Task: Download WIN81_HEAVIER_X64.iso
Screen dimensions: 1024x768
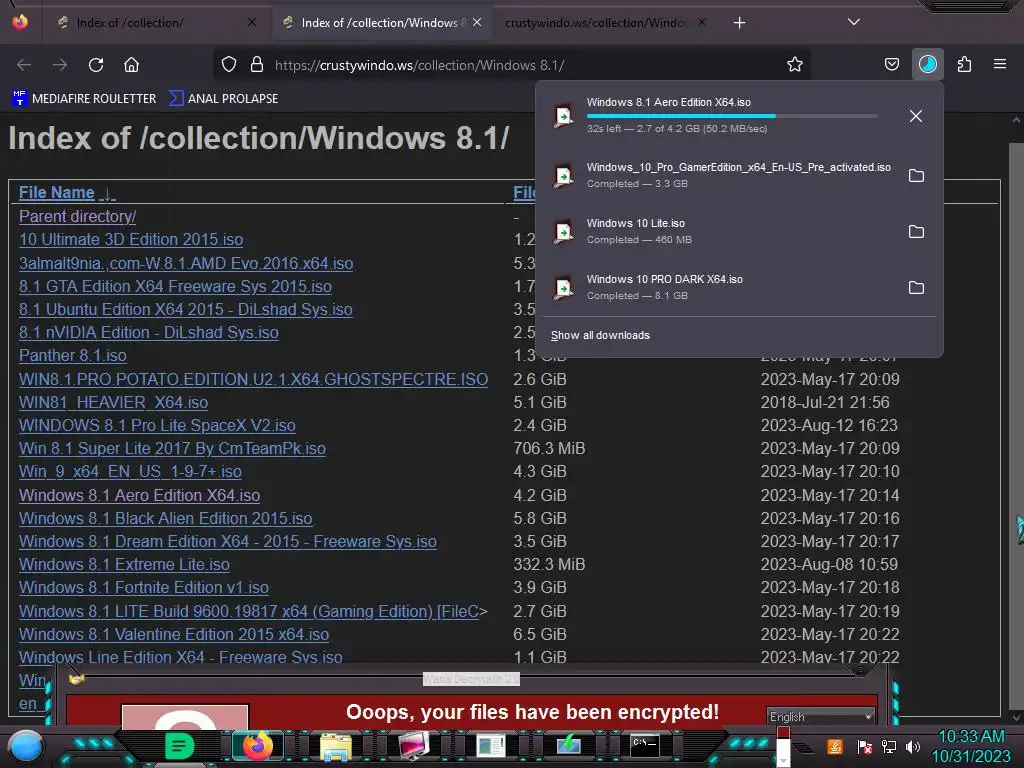Action: 113,402
